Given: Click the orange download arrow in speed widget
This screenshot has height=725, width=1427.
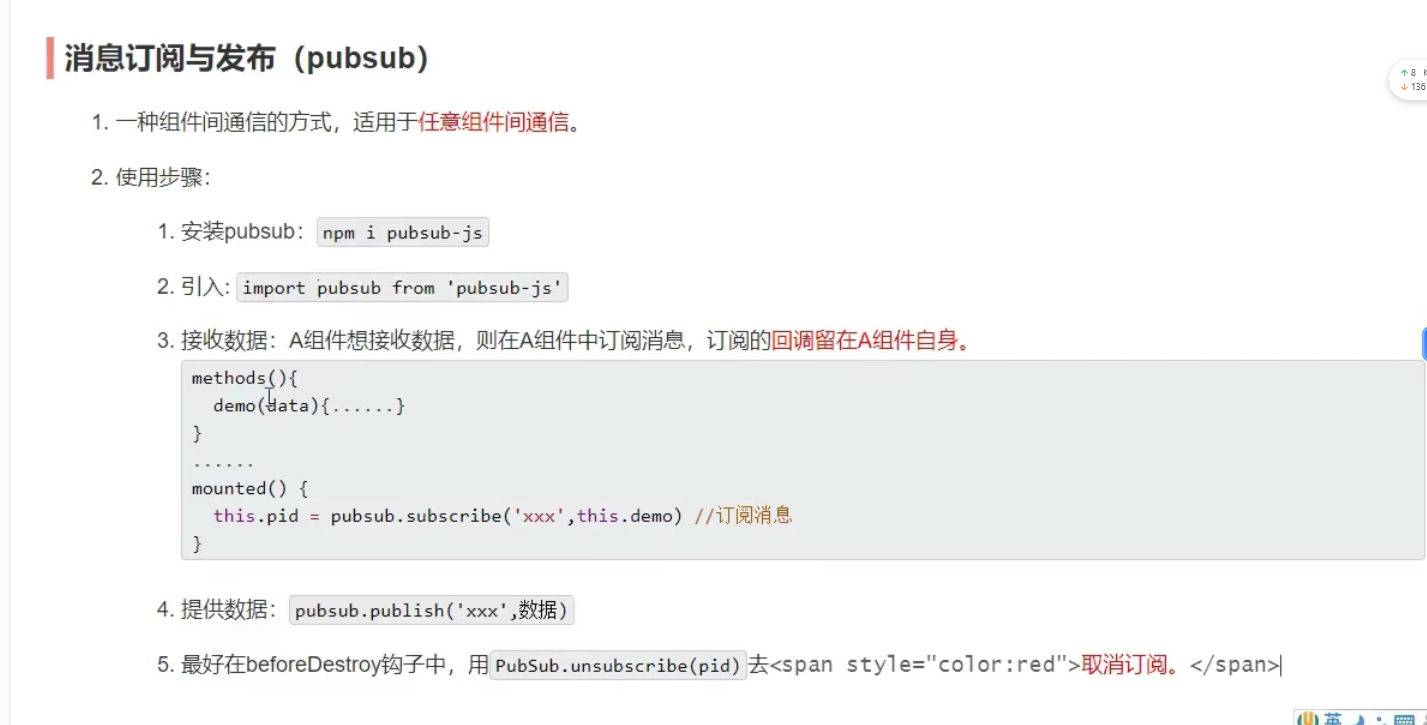Looking at the screenshot, I should tap(1404, 87).
